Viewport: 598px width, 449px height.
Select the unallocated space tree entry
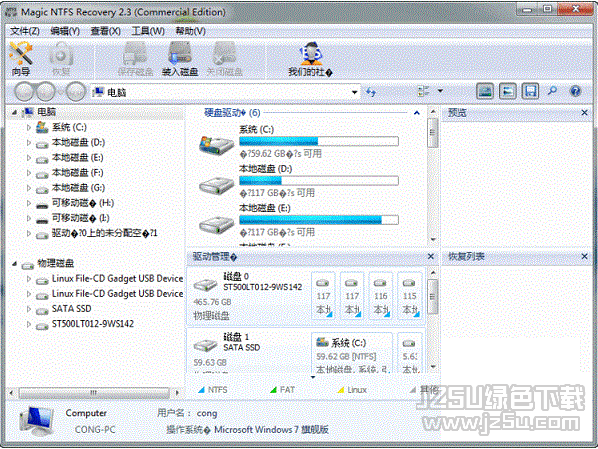click(104, 233)
